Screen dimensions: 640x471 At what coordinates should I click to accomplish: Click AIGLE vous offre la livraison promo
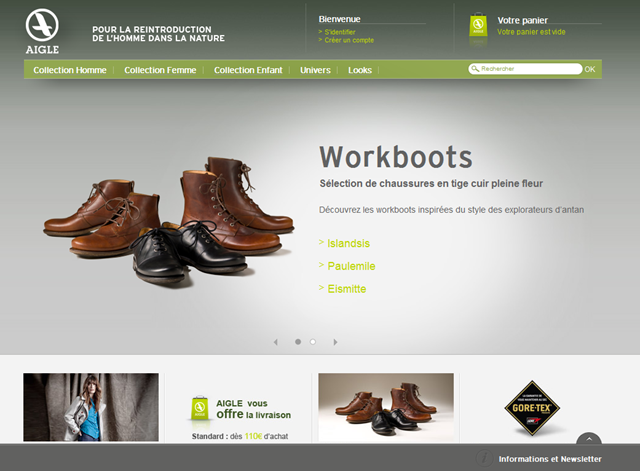click(253, 409)
